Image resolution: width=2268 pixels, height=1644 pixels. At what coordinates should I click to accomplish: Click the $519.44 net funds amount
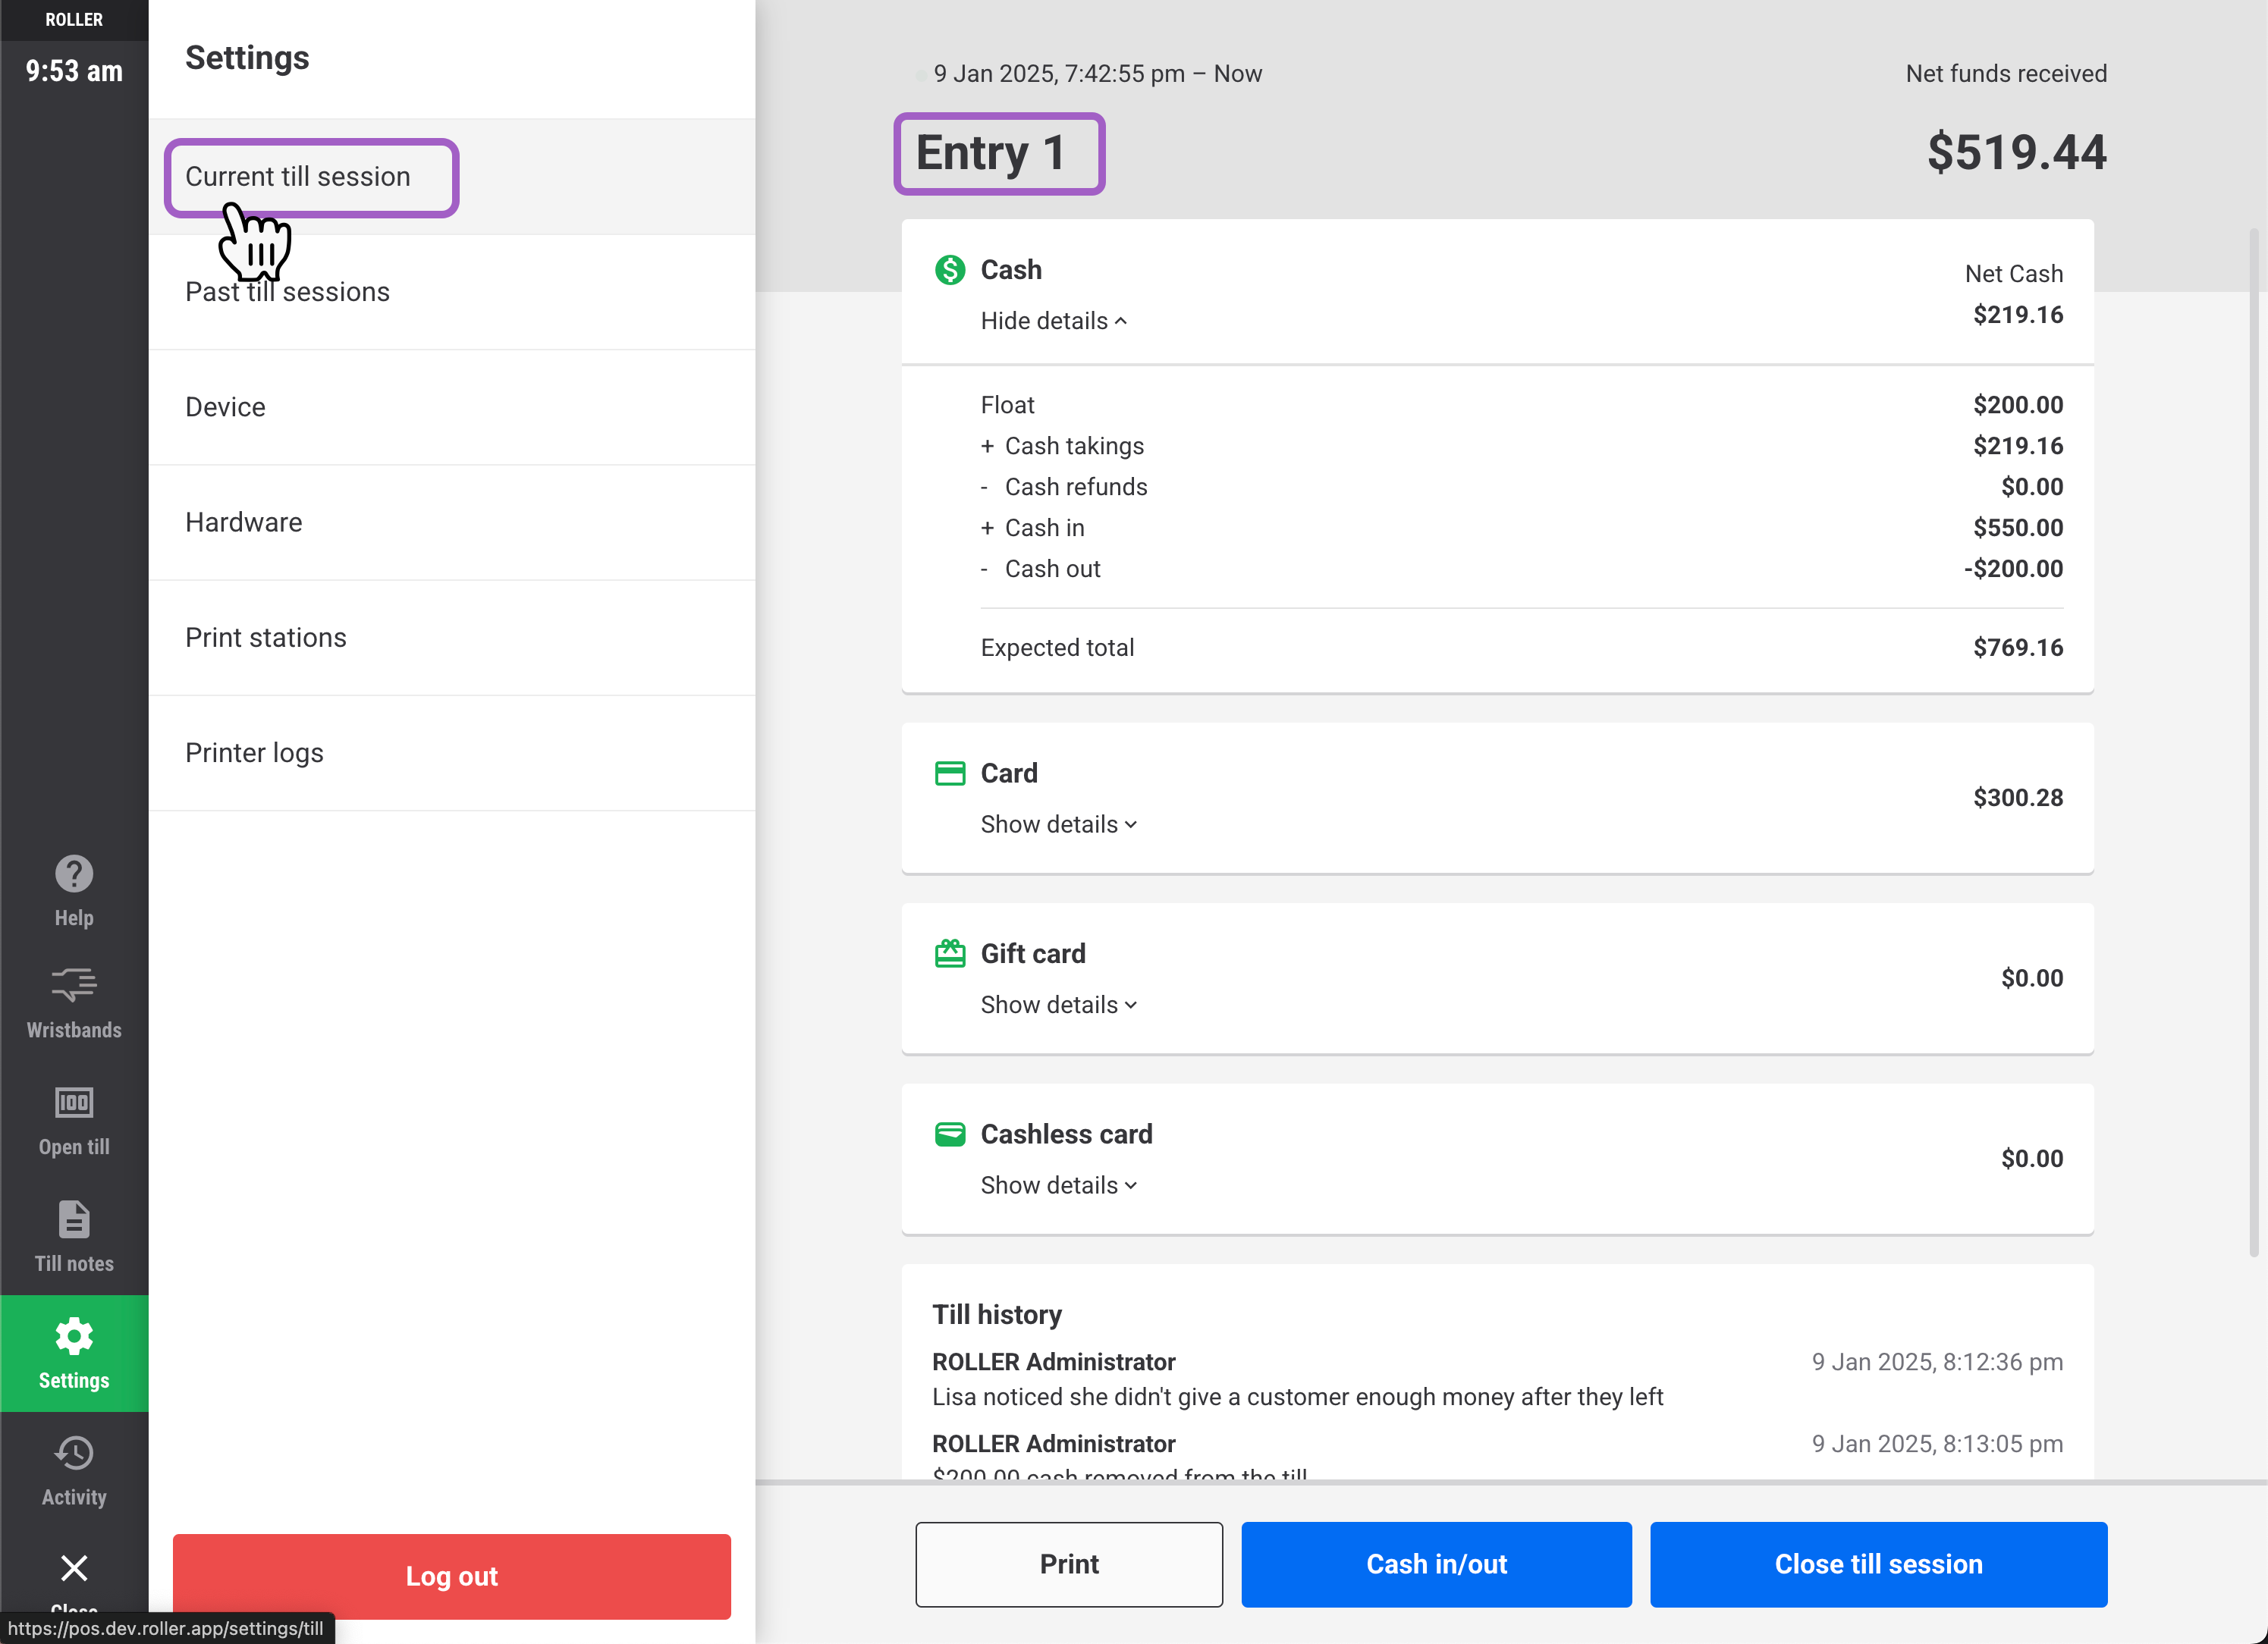click(2016, 152)
